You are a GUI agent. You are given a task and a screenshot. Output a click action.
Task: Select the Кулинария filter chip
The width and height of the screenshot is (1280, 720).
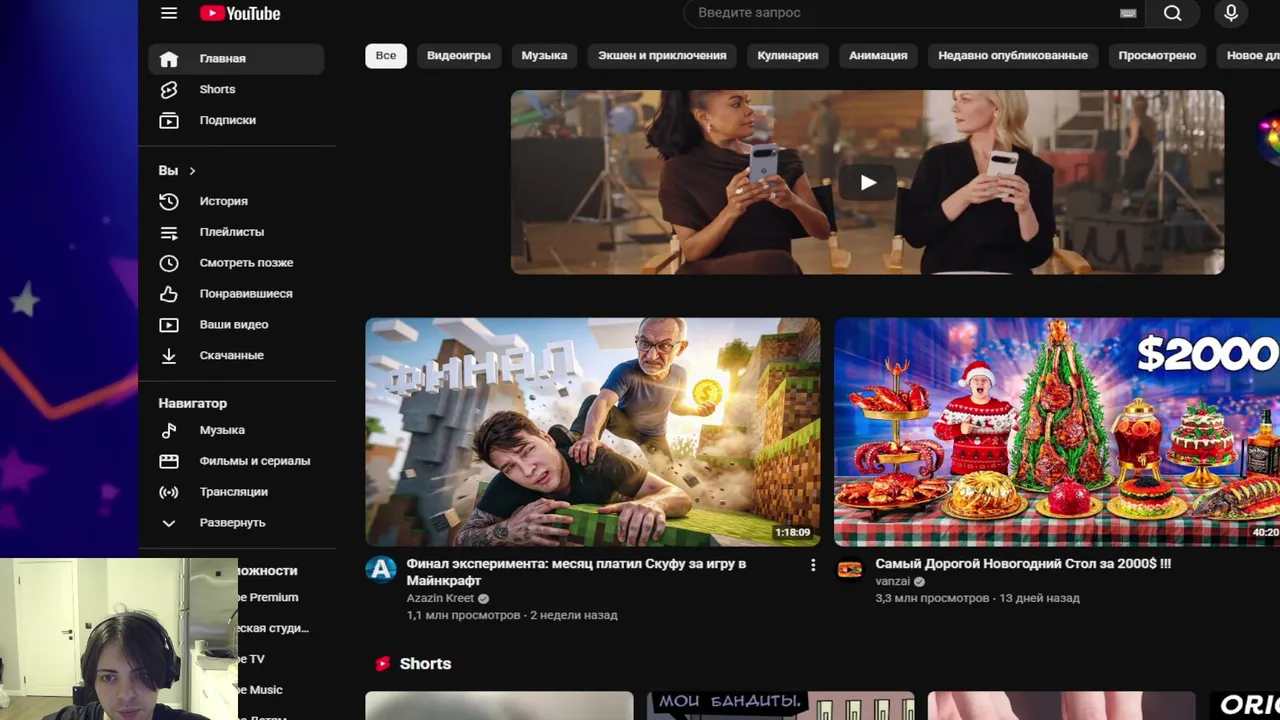(x=788, y=56)
